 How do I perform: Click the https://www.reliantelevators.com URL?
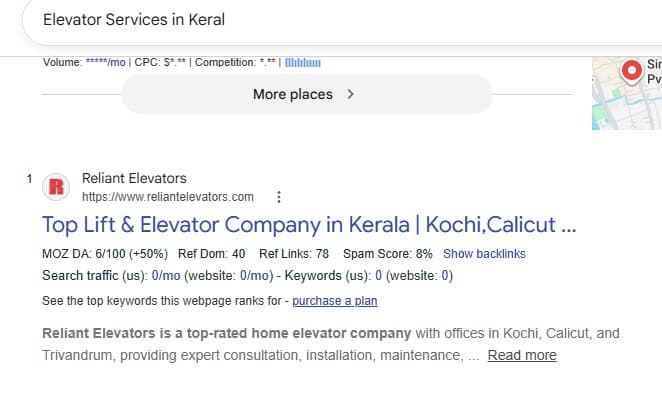click(168, 197)
